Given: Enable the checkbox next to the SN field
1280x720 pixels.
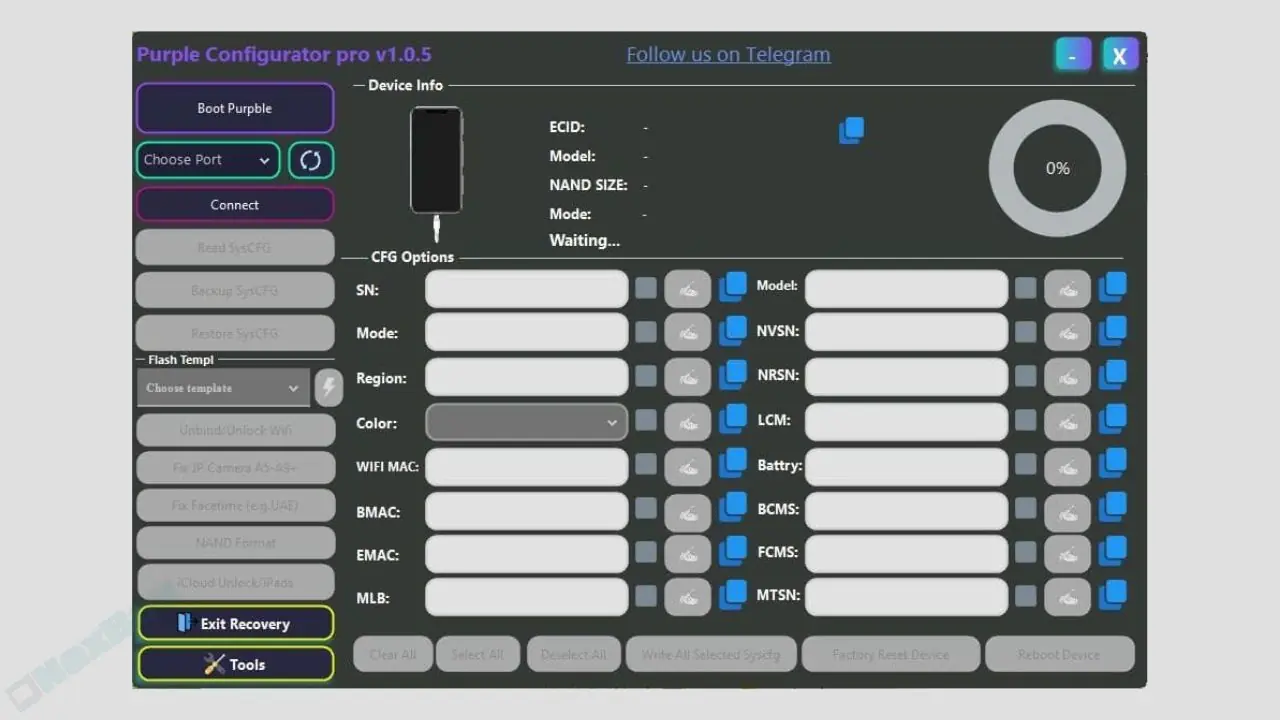Looking at the screenshot, I should click(645, 288).
